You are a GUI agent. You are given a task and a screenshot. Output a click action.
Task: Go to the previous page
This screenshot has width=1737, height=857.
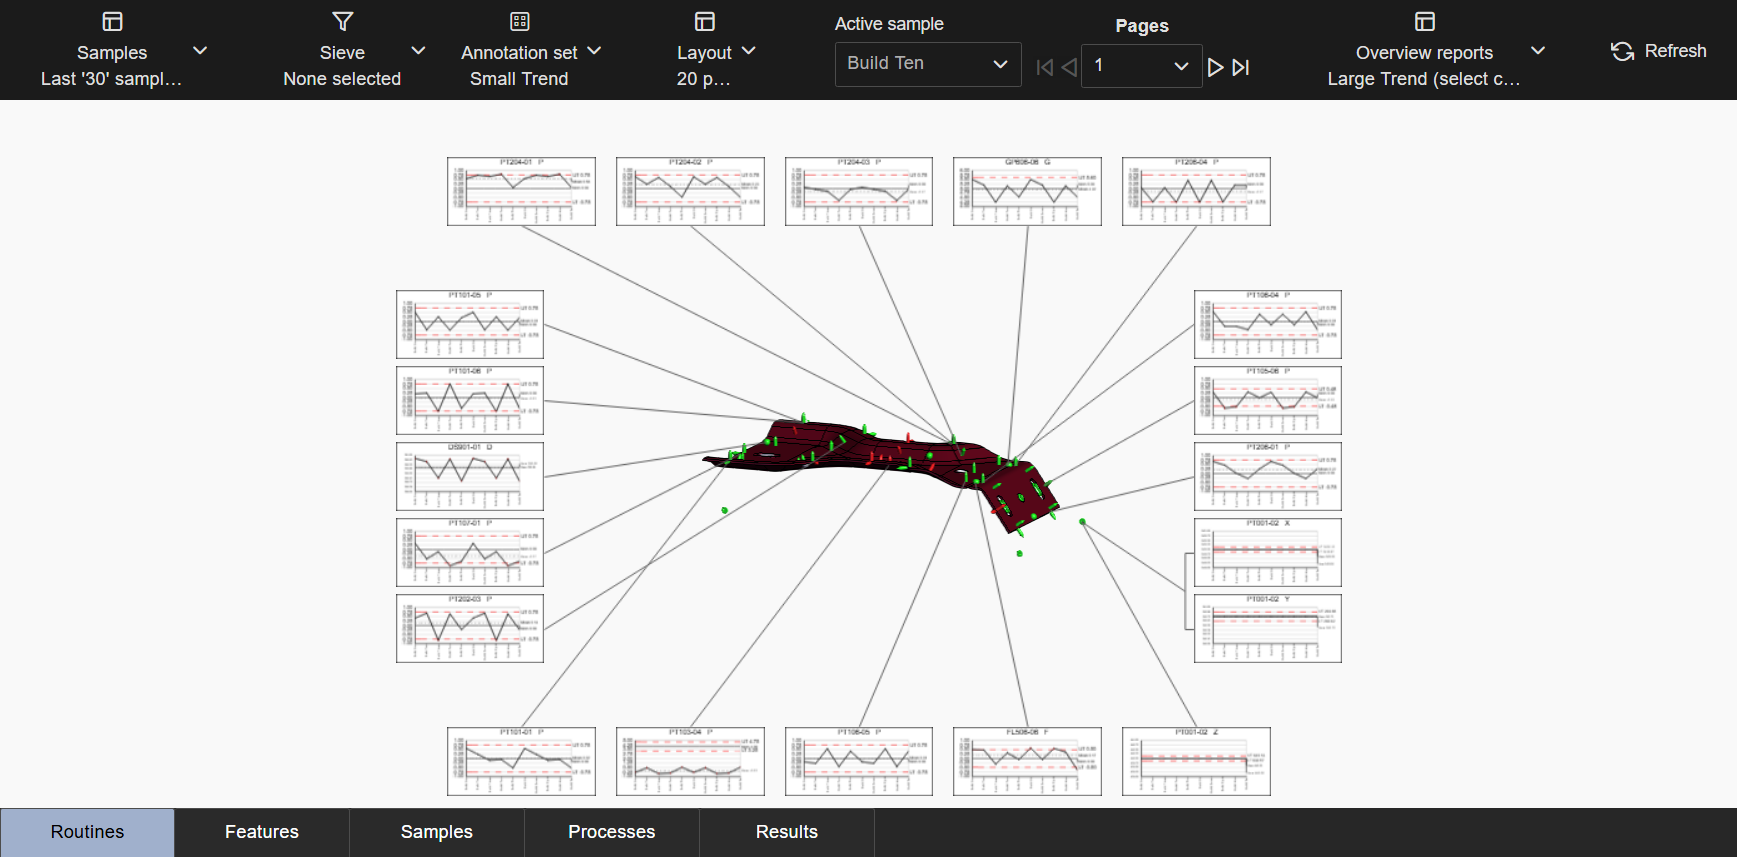pos(1069,67)
